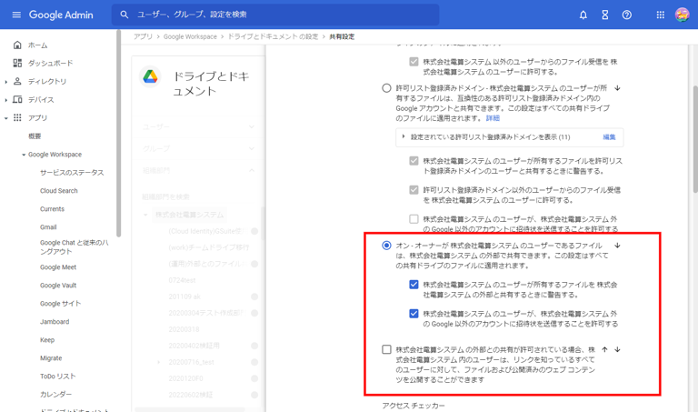Select 株式会社電算システム organization unit
The height and width of the screenshot is (412, 698).
tap(189, 214)
